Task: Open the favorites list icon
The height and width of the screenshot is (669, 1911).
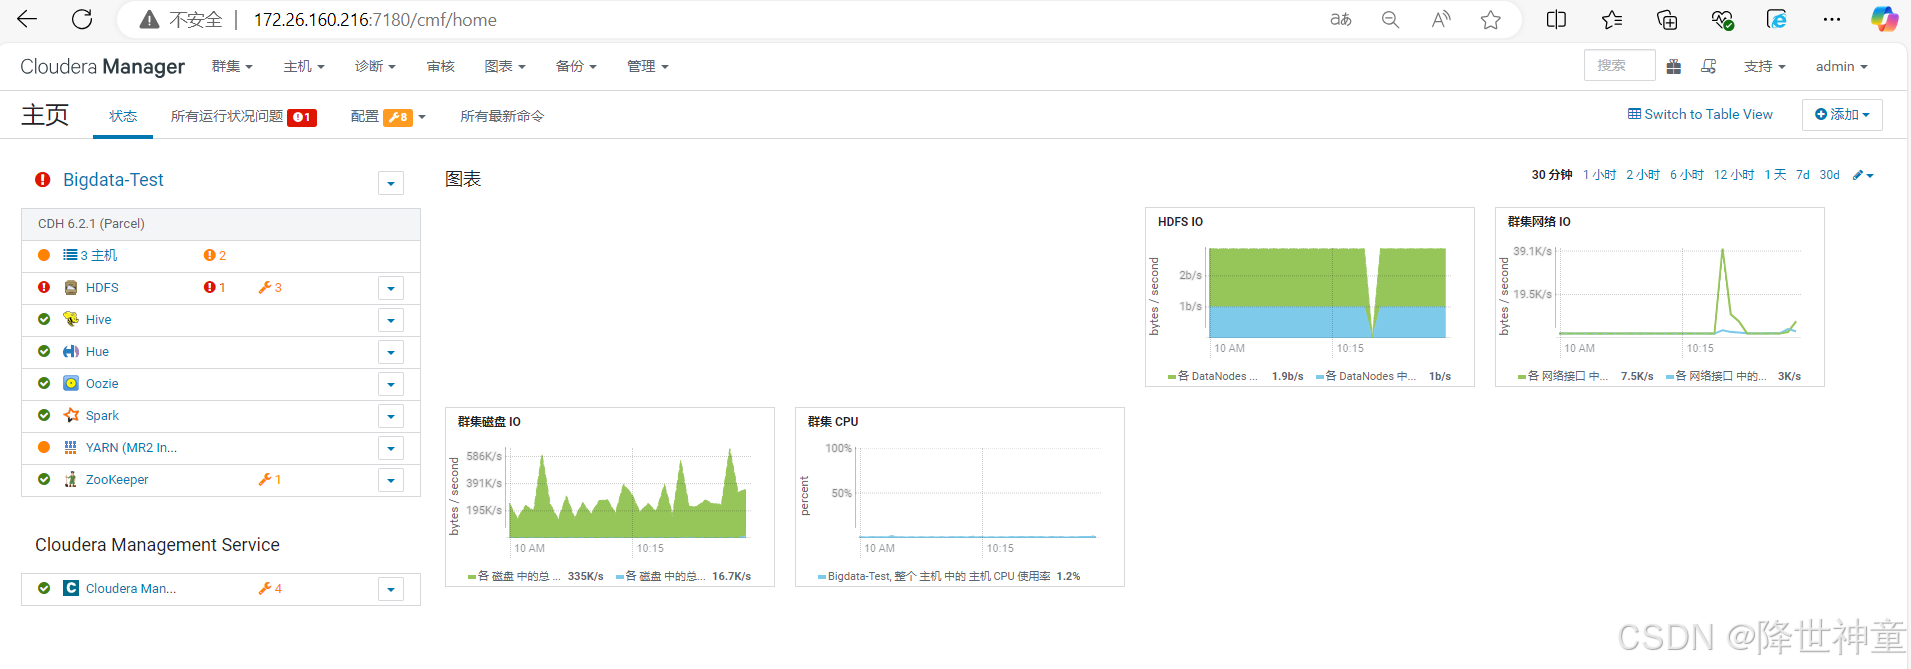Action: click(1612, 19)
